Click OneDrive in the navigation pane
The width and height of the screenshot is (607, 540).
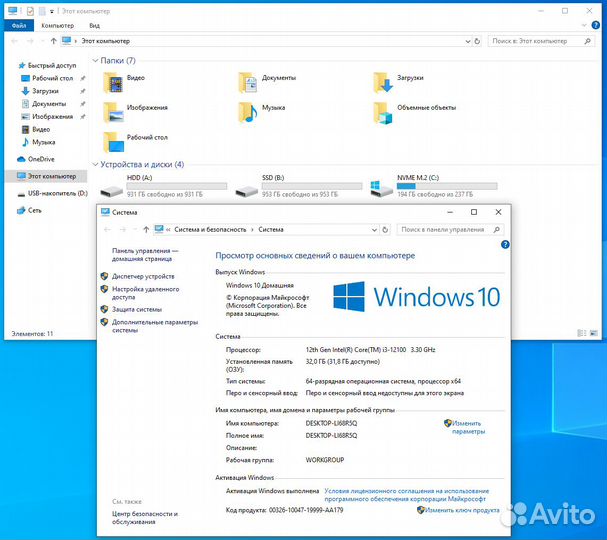pos(40,159)
